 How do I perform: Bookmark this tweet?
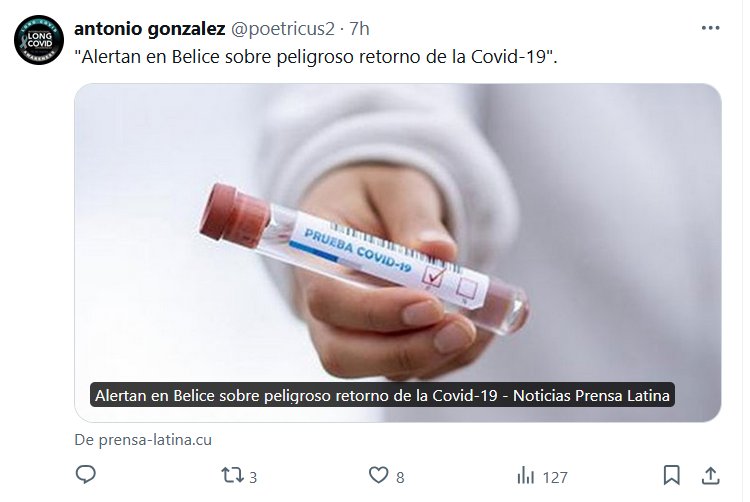coord(672,475)
